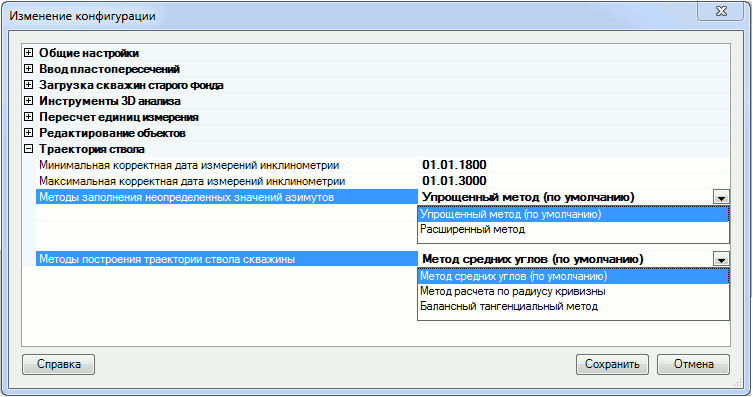Expand Загрузка скважин старого фонда section
Viewport: 753px width, 397px height.
tap(28, 85)
